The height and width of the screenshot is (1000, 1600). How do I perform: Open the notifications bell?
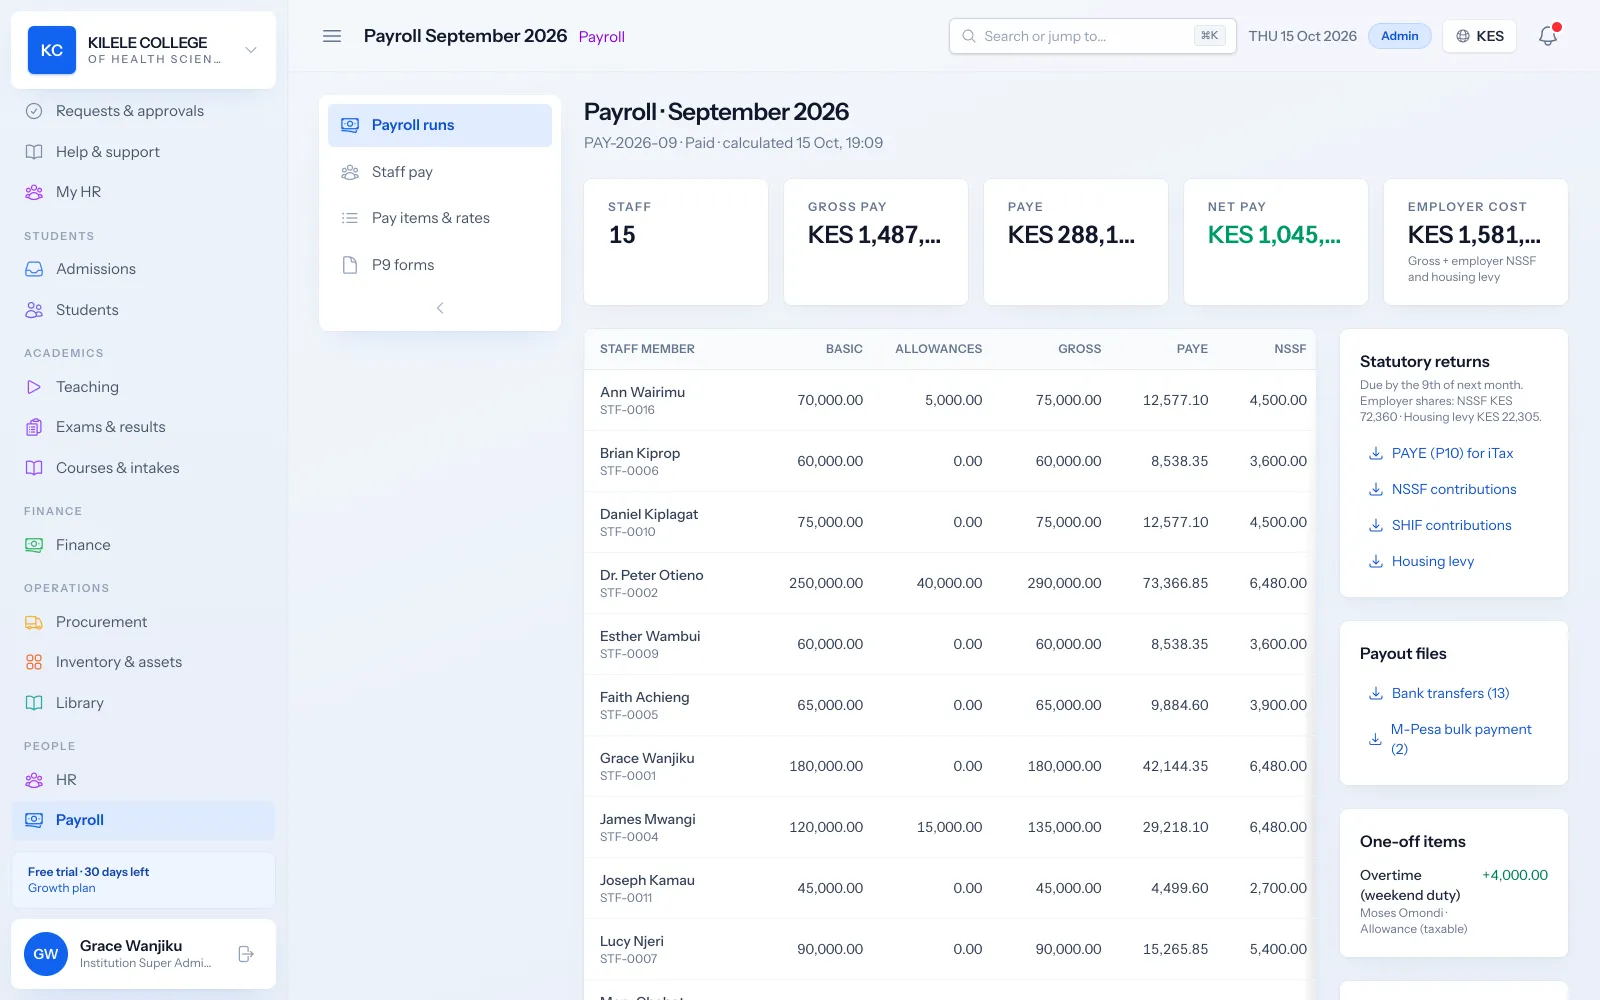(1548, 36)
